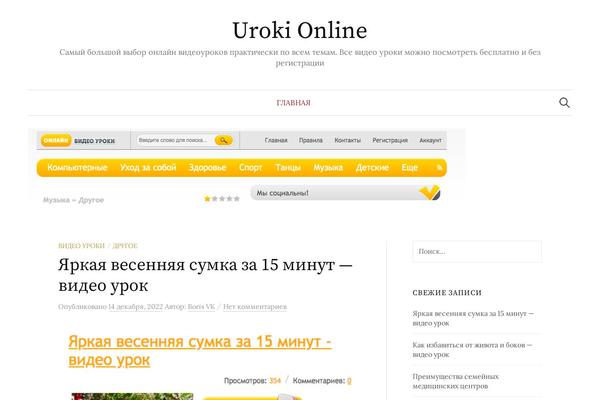600x400 pixels.
Task: Click the 14 декабря, 2022 date link
Action: point(135,307)
